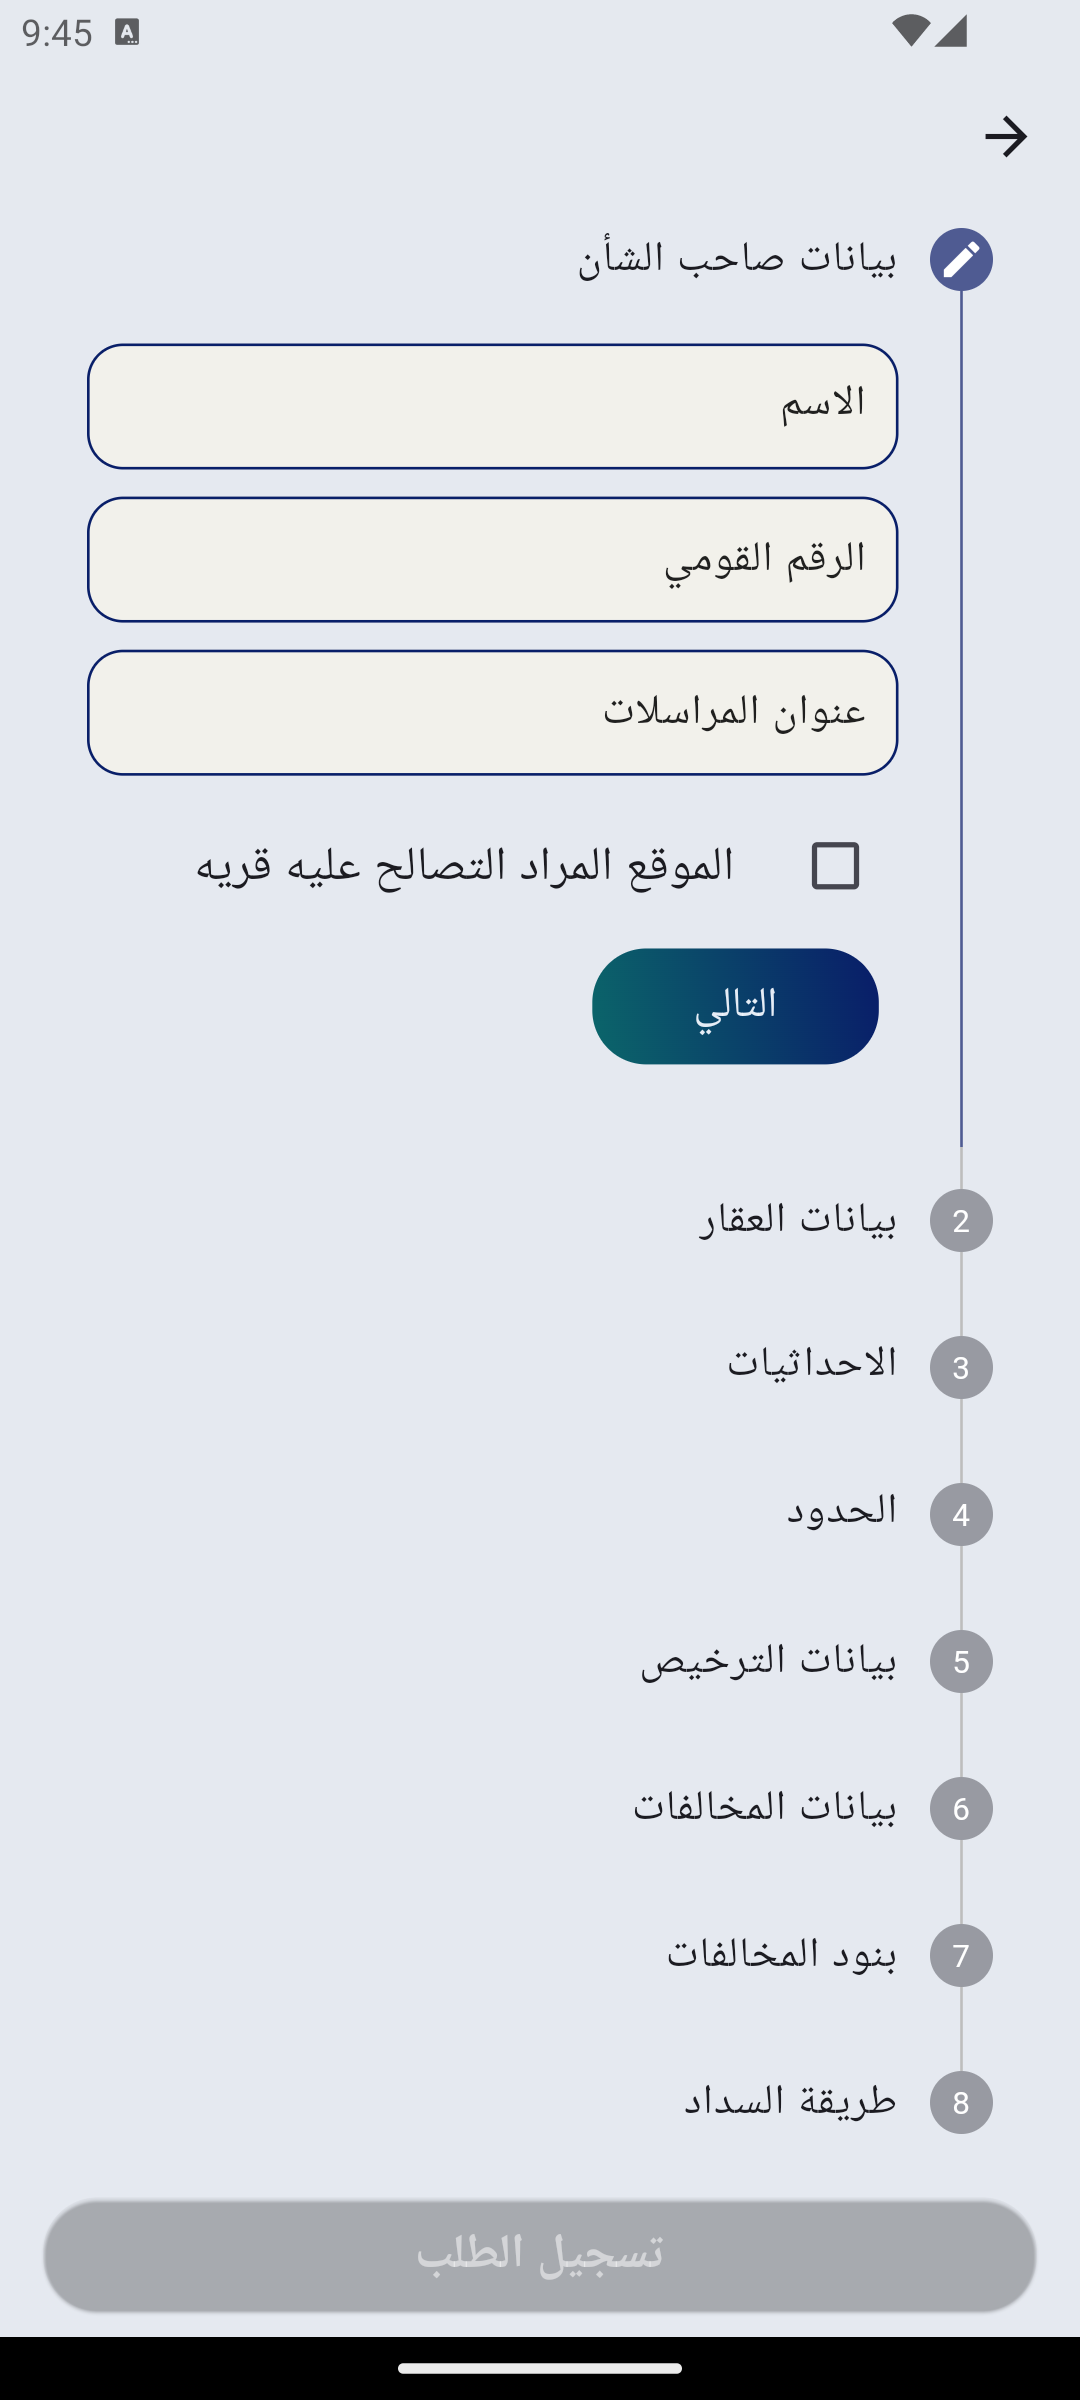Focus the الاسم name input field
This screenshot has height=2400, width=1080.
coord(492,406)
